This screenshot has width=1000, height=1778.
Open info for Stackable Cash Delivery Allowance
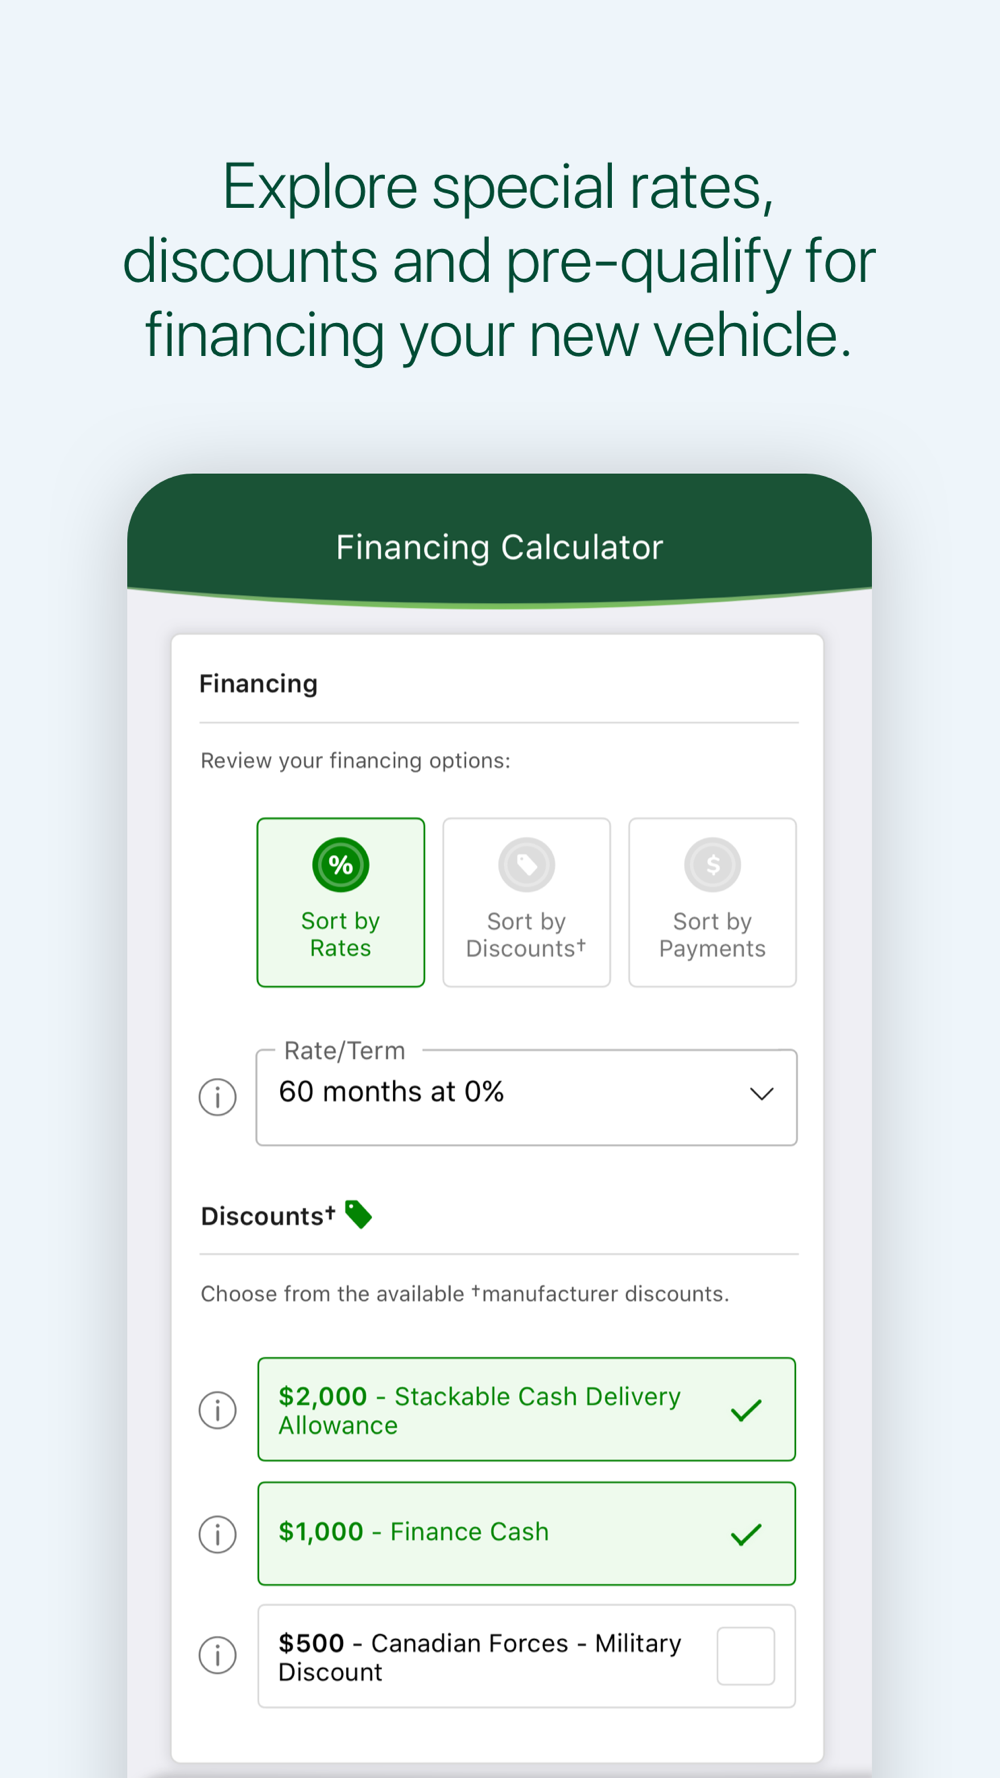click(x=218, y=1410)
